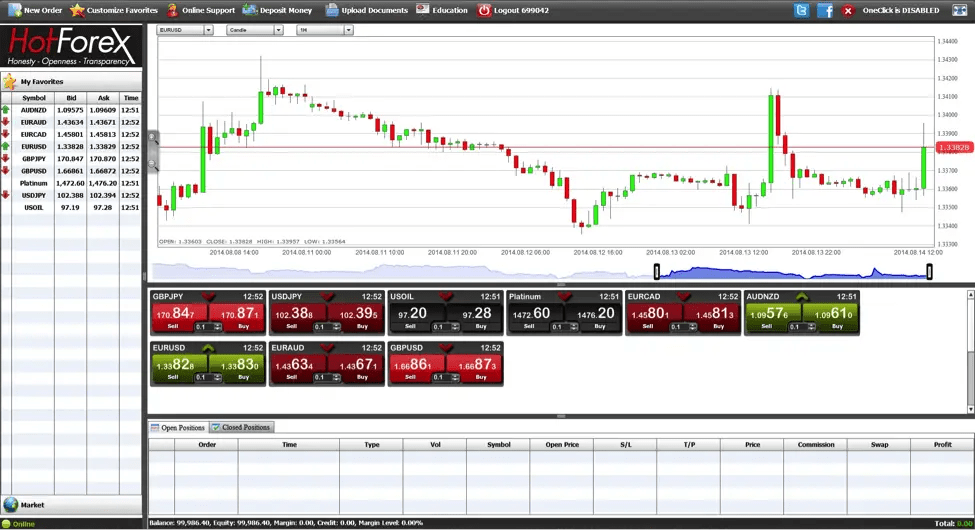
Task: Click the red Logout power icon
Action: (484, 10)
